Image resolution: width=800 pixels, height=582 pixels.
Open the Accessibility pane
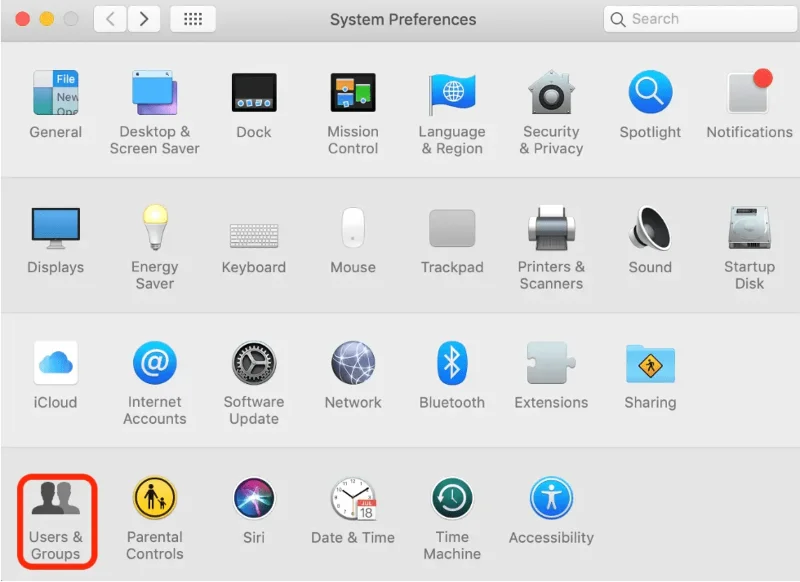pos(551,499)
